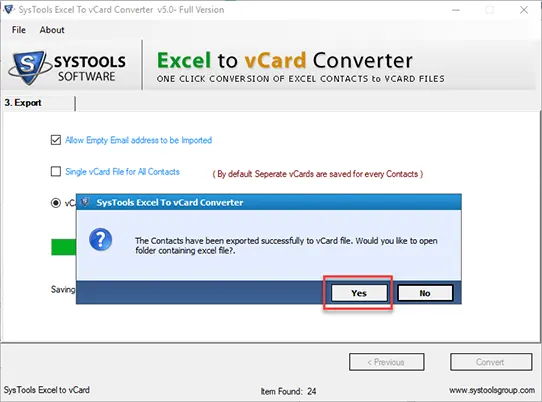The image size is (542, 402).
Task: Click the SysTools shield logo
Action: [29, 67]
